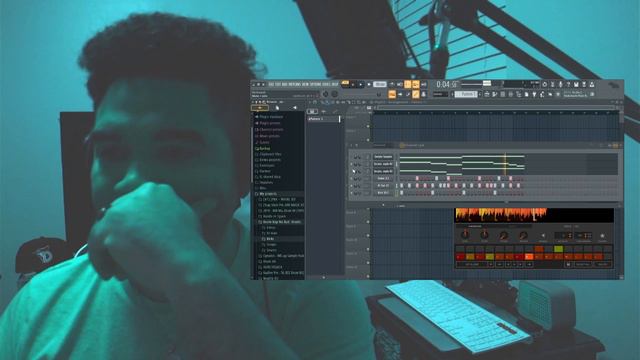The width and height of the screenshot is (640, 360).
Task: Open the PATTERNS menu
Action: [294, 84]
